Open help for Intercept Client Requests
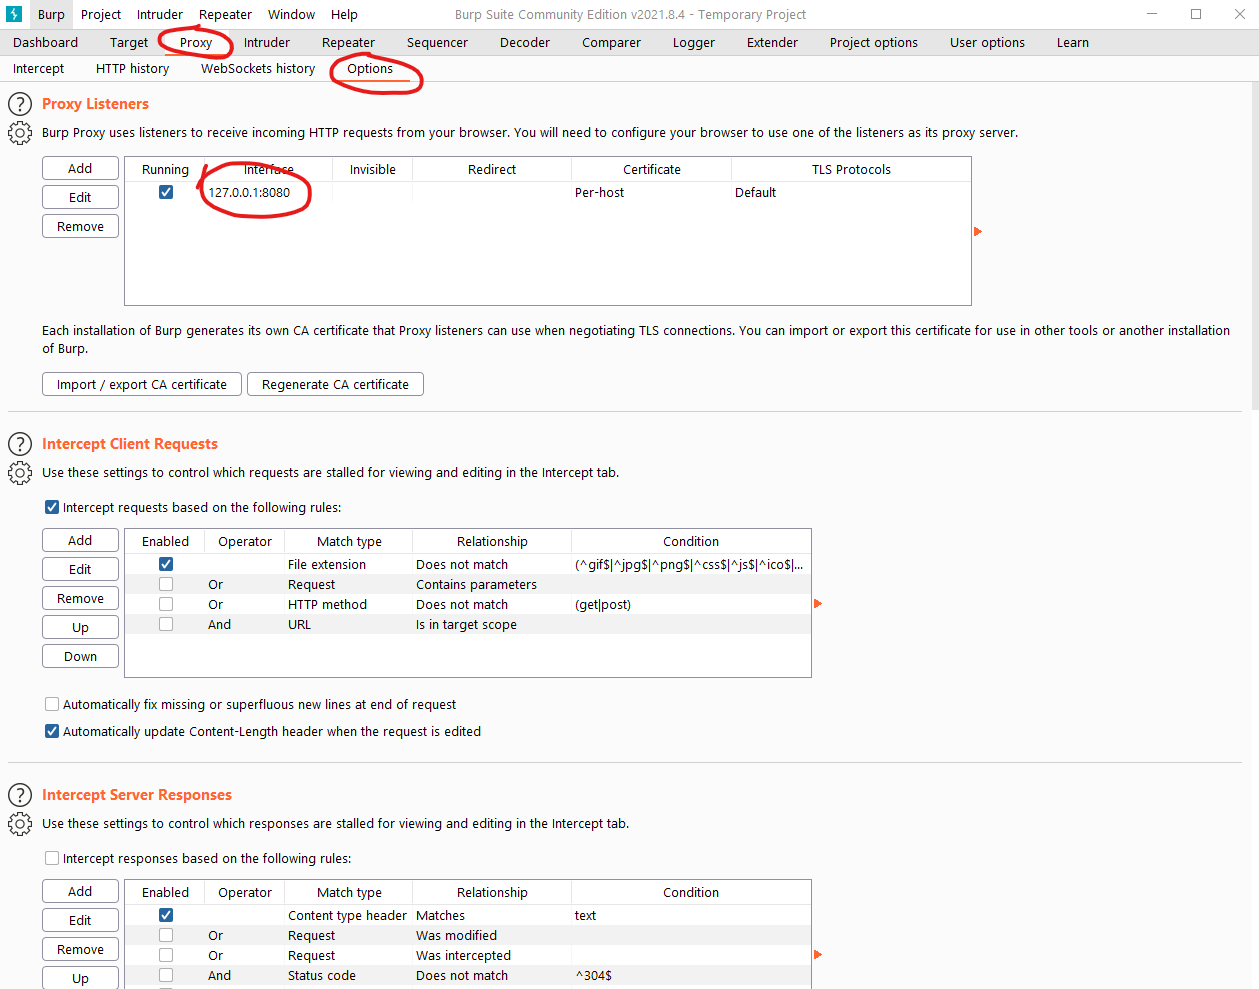This screenshot has height=989, width=1259. coord(20,444)
